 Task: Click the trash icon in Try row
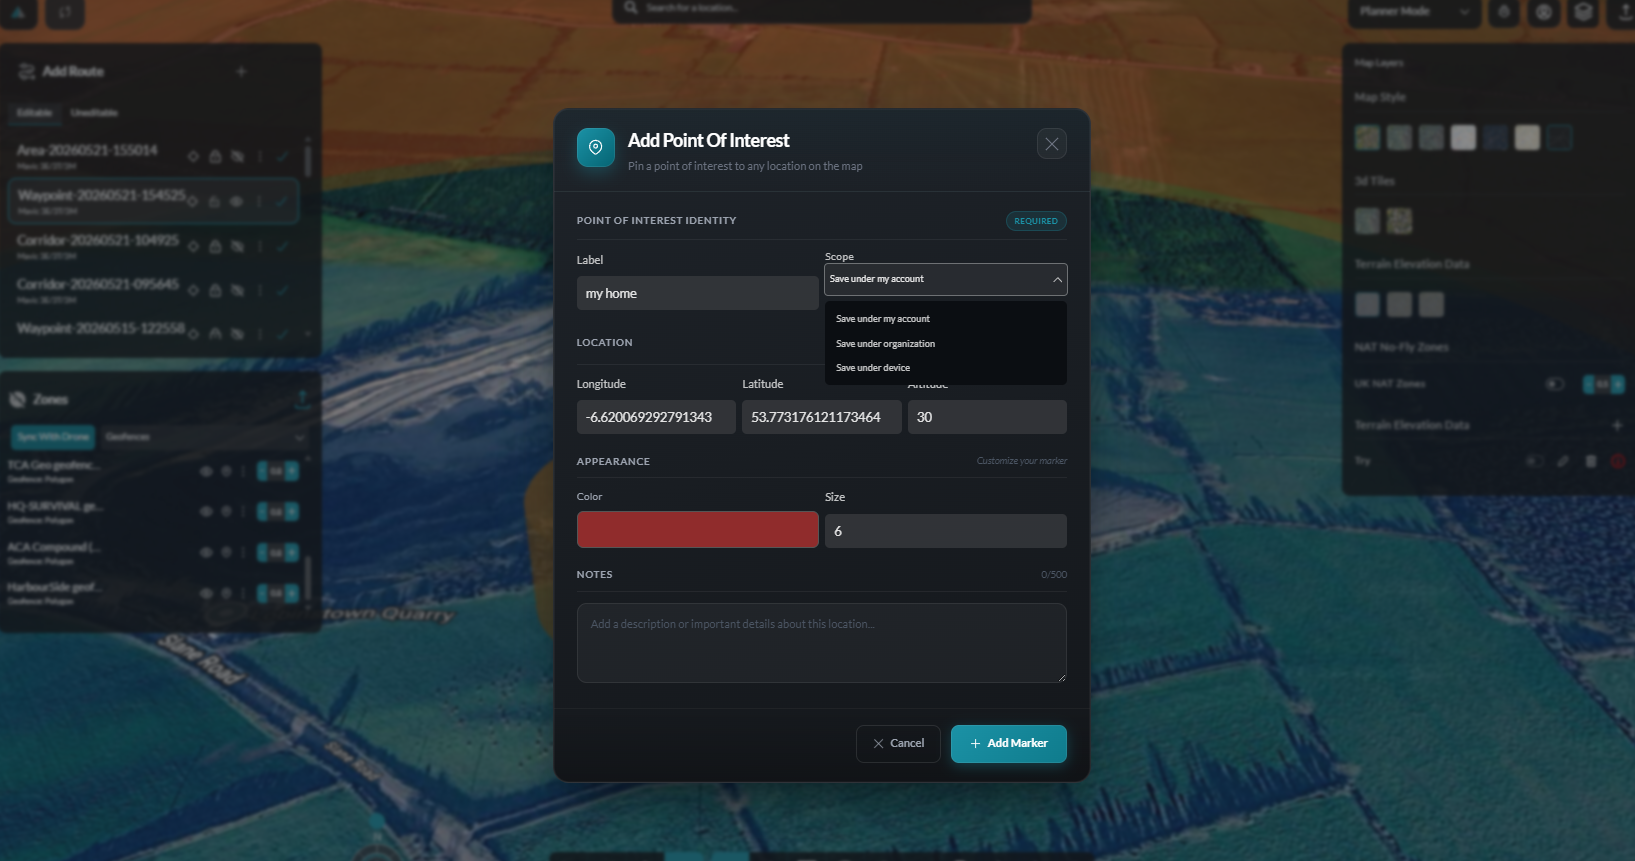tap(1591, 461)
